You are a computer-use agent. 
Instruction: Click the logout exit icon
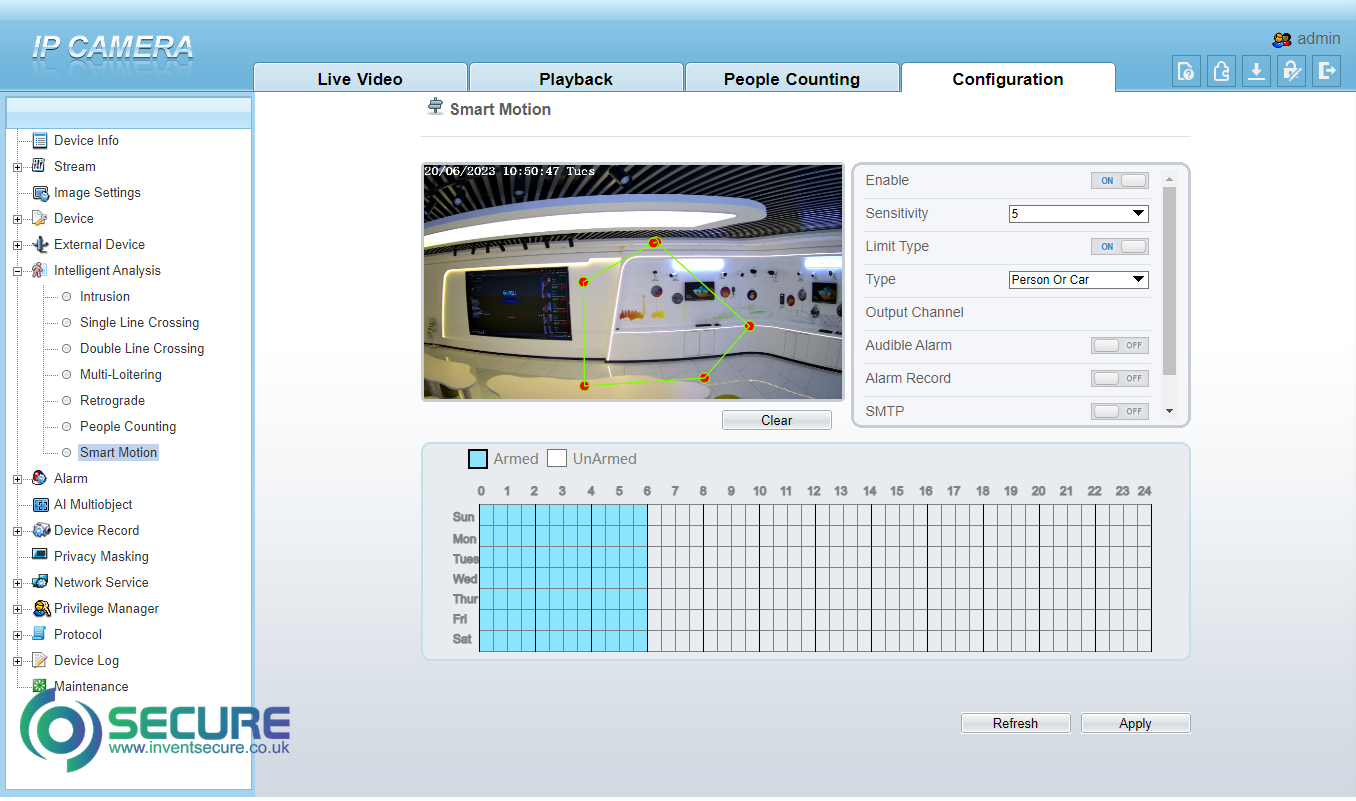click(1326, 71)
